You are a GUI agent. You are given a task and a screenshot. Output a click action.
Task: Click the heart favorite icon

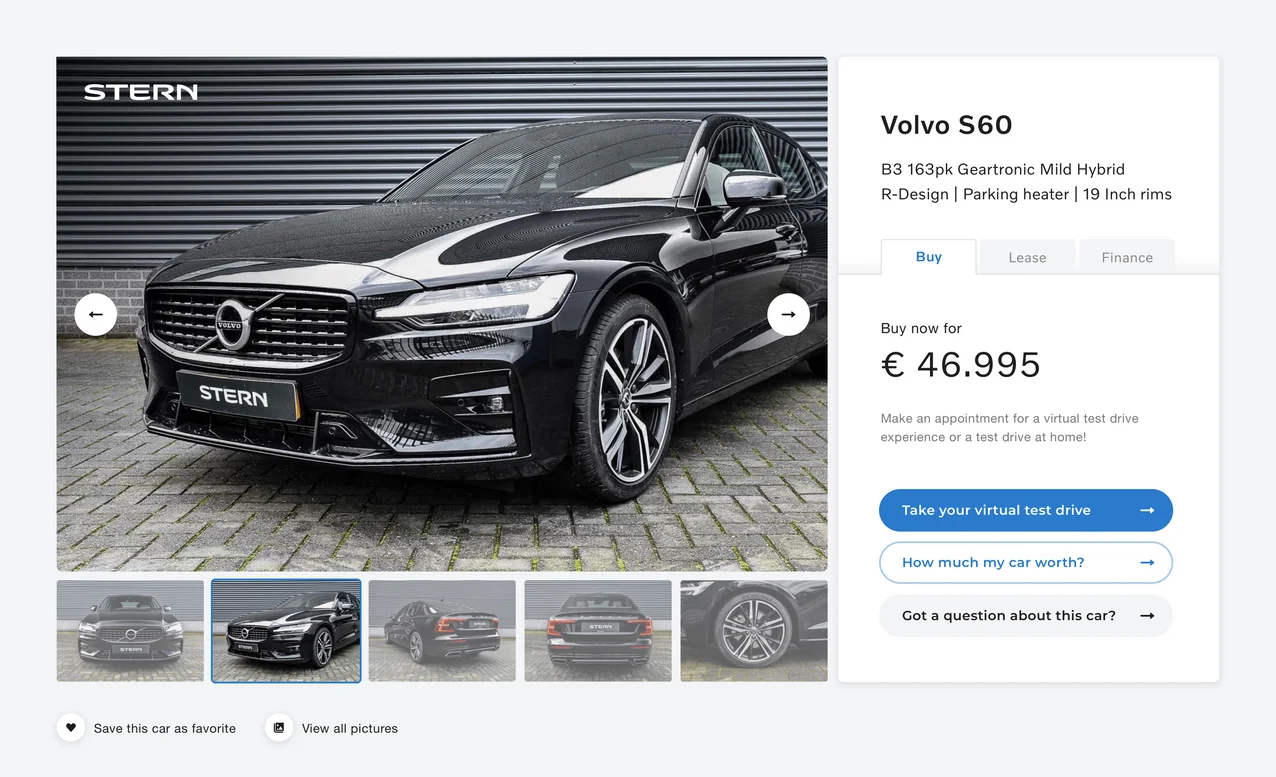tap(70, 728)
